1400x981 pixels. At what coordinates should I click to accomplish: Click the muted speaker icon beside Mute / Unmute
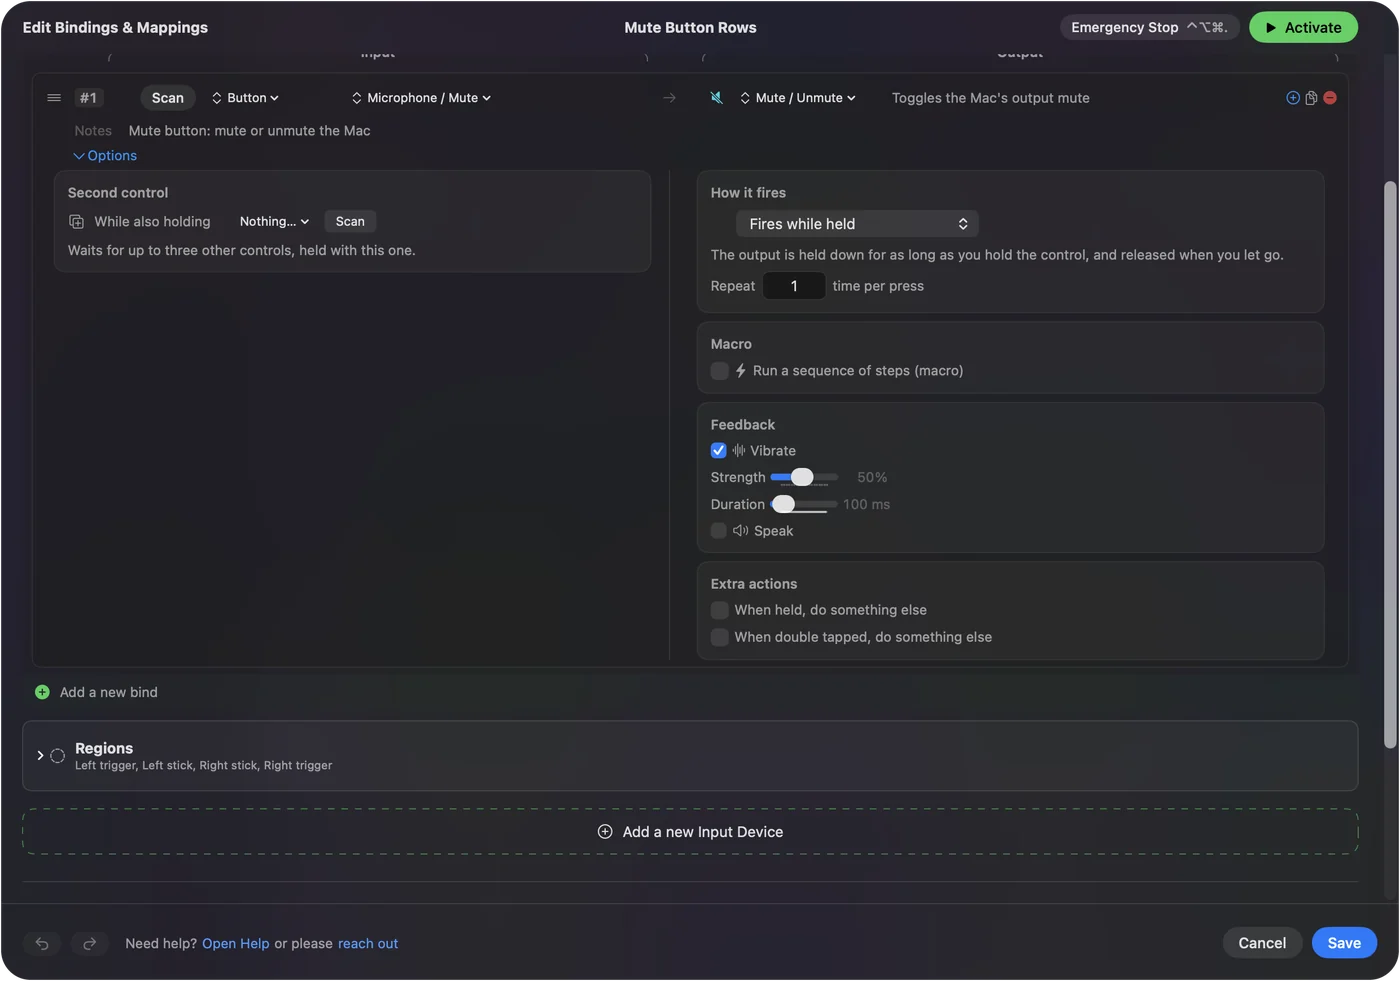(x=717, y=98)
